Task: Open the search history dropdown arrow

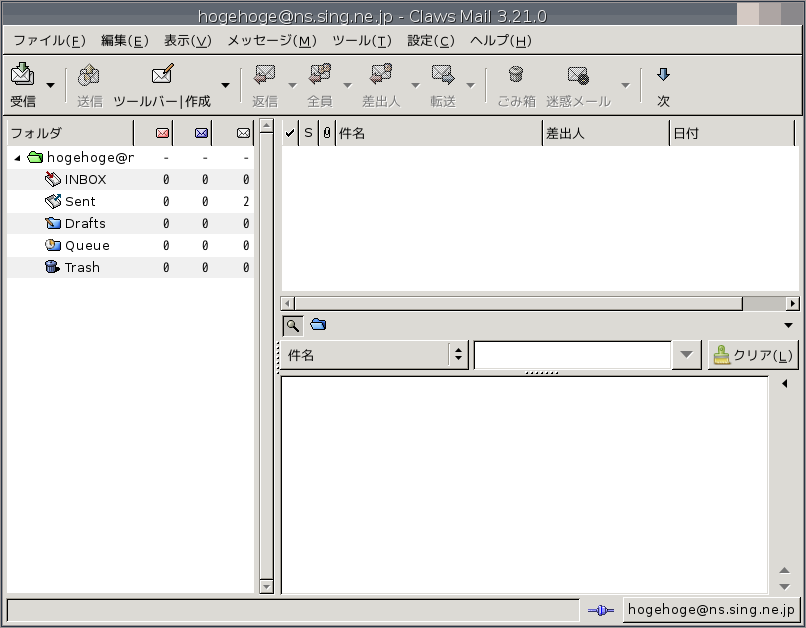Action: (687, 355)
